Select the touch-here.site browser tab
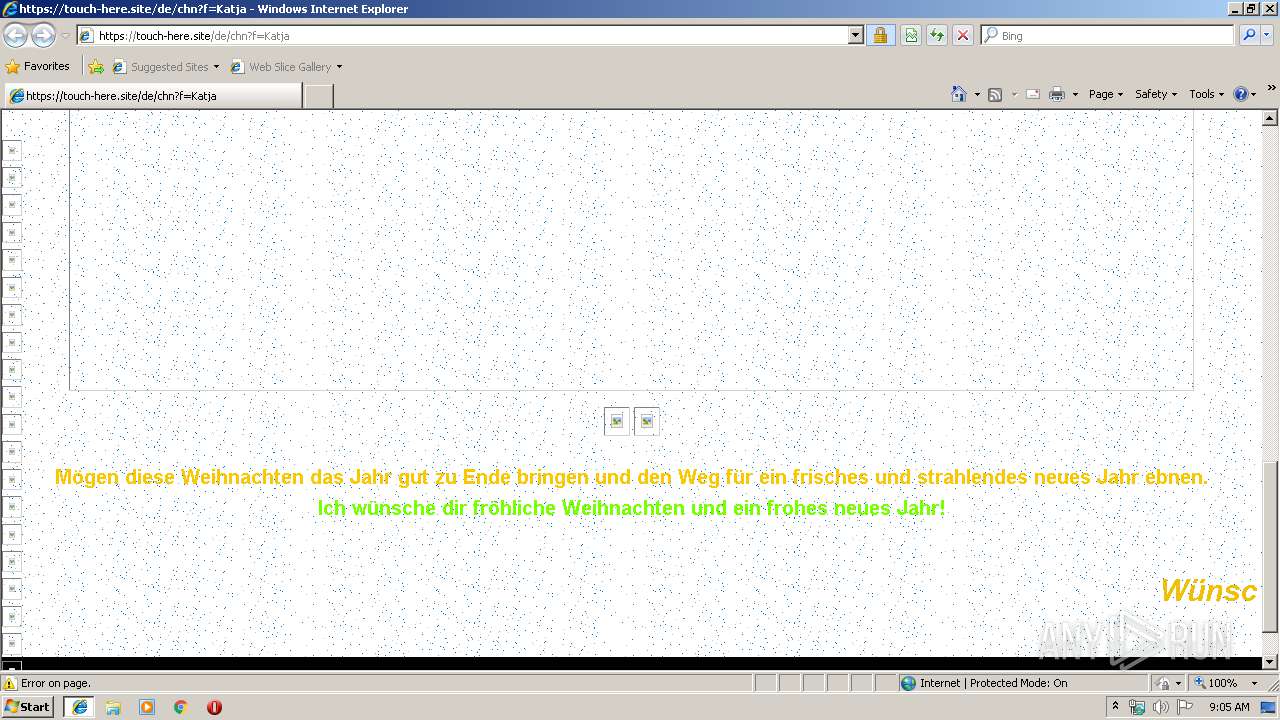1280x720 pixels. [152, 95]
